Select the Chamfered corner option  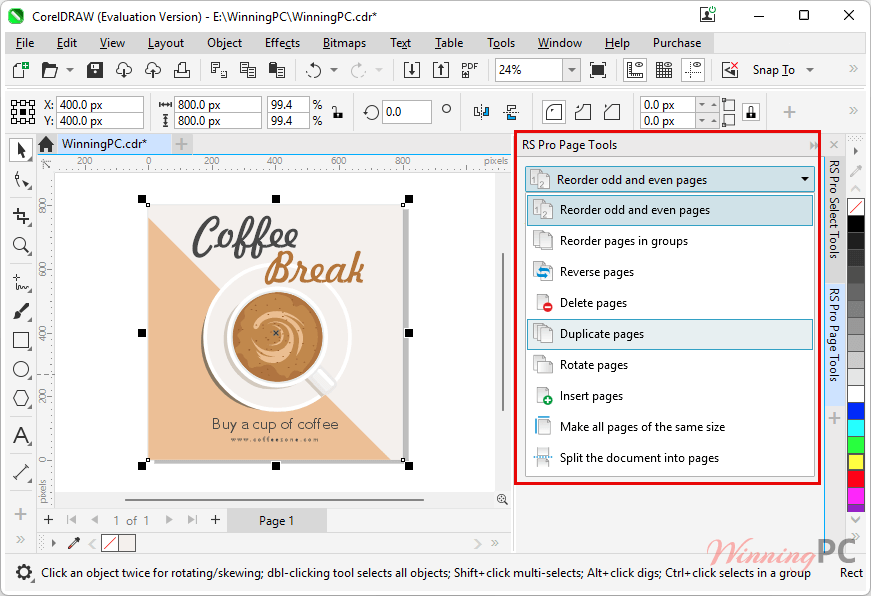612,112
